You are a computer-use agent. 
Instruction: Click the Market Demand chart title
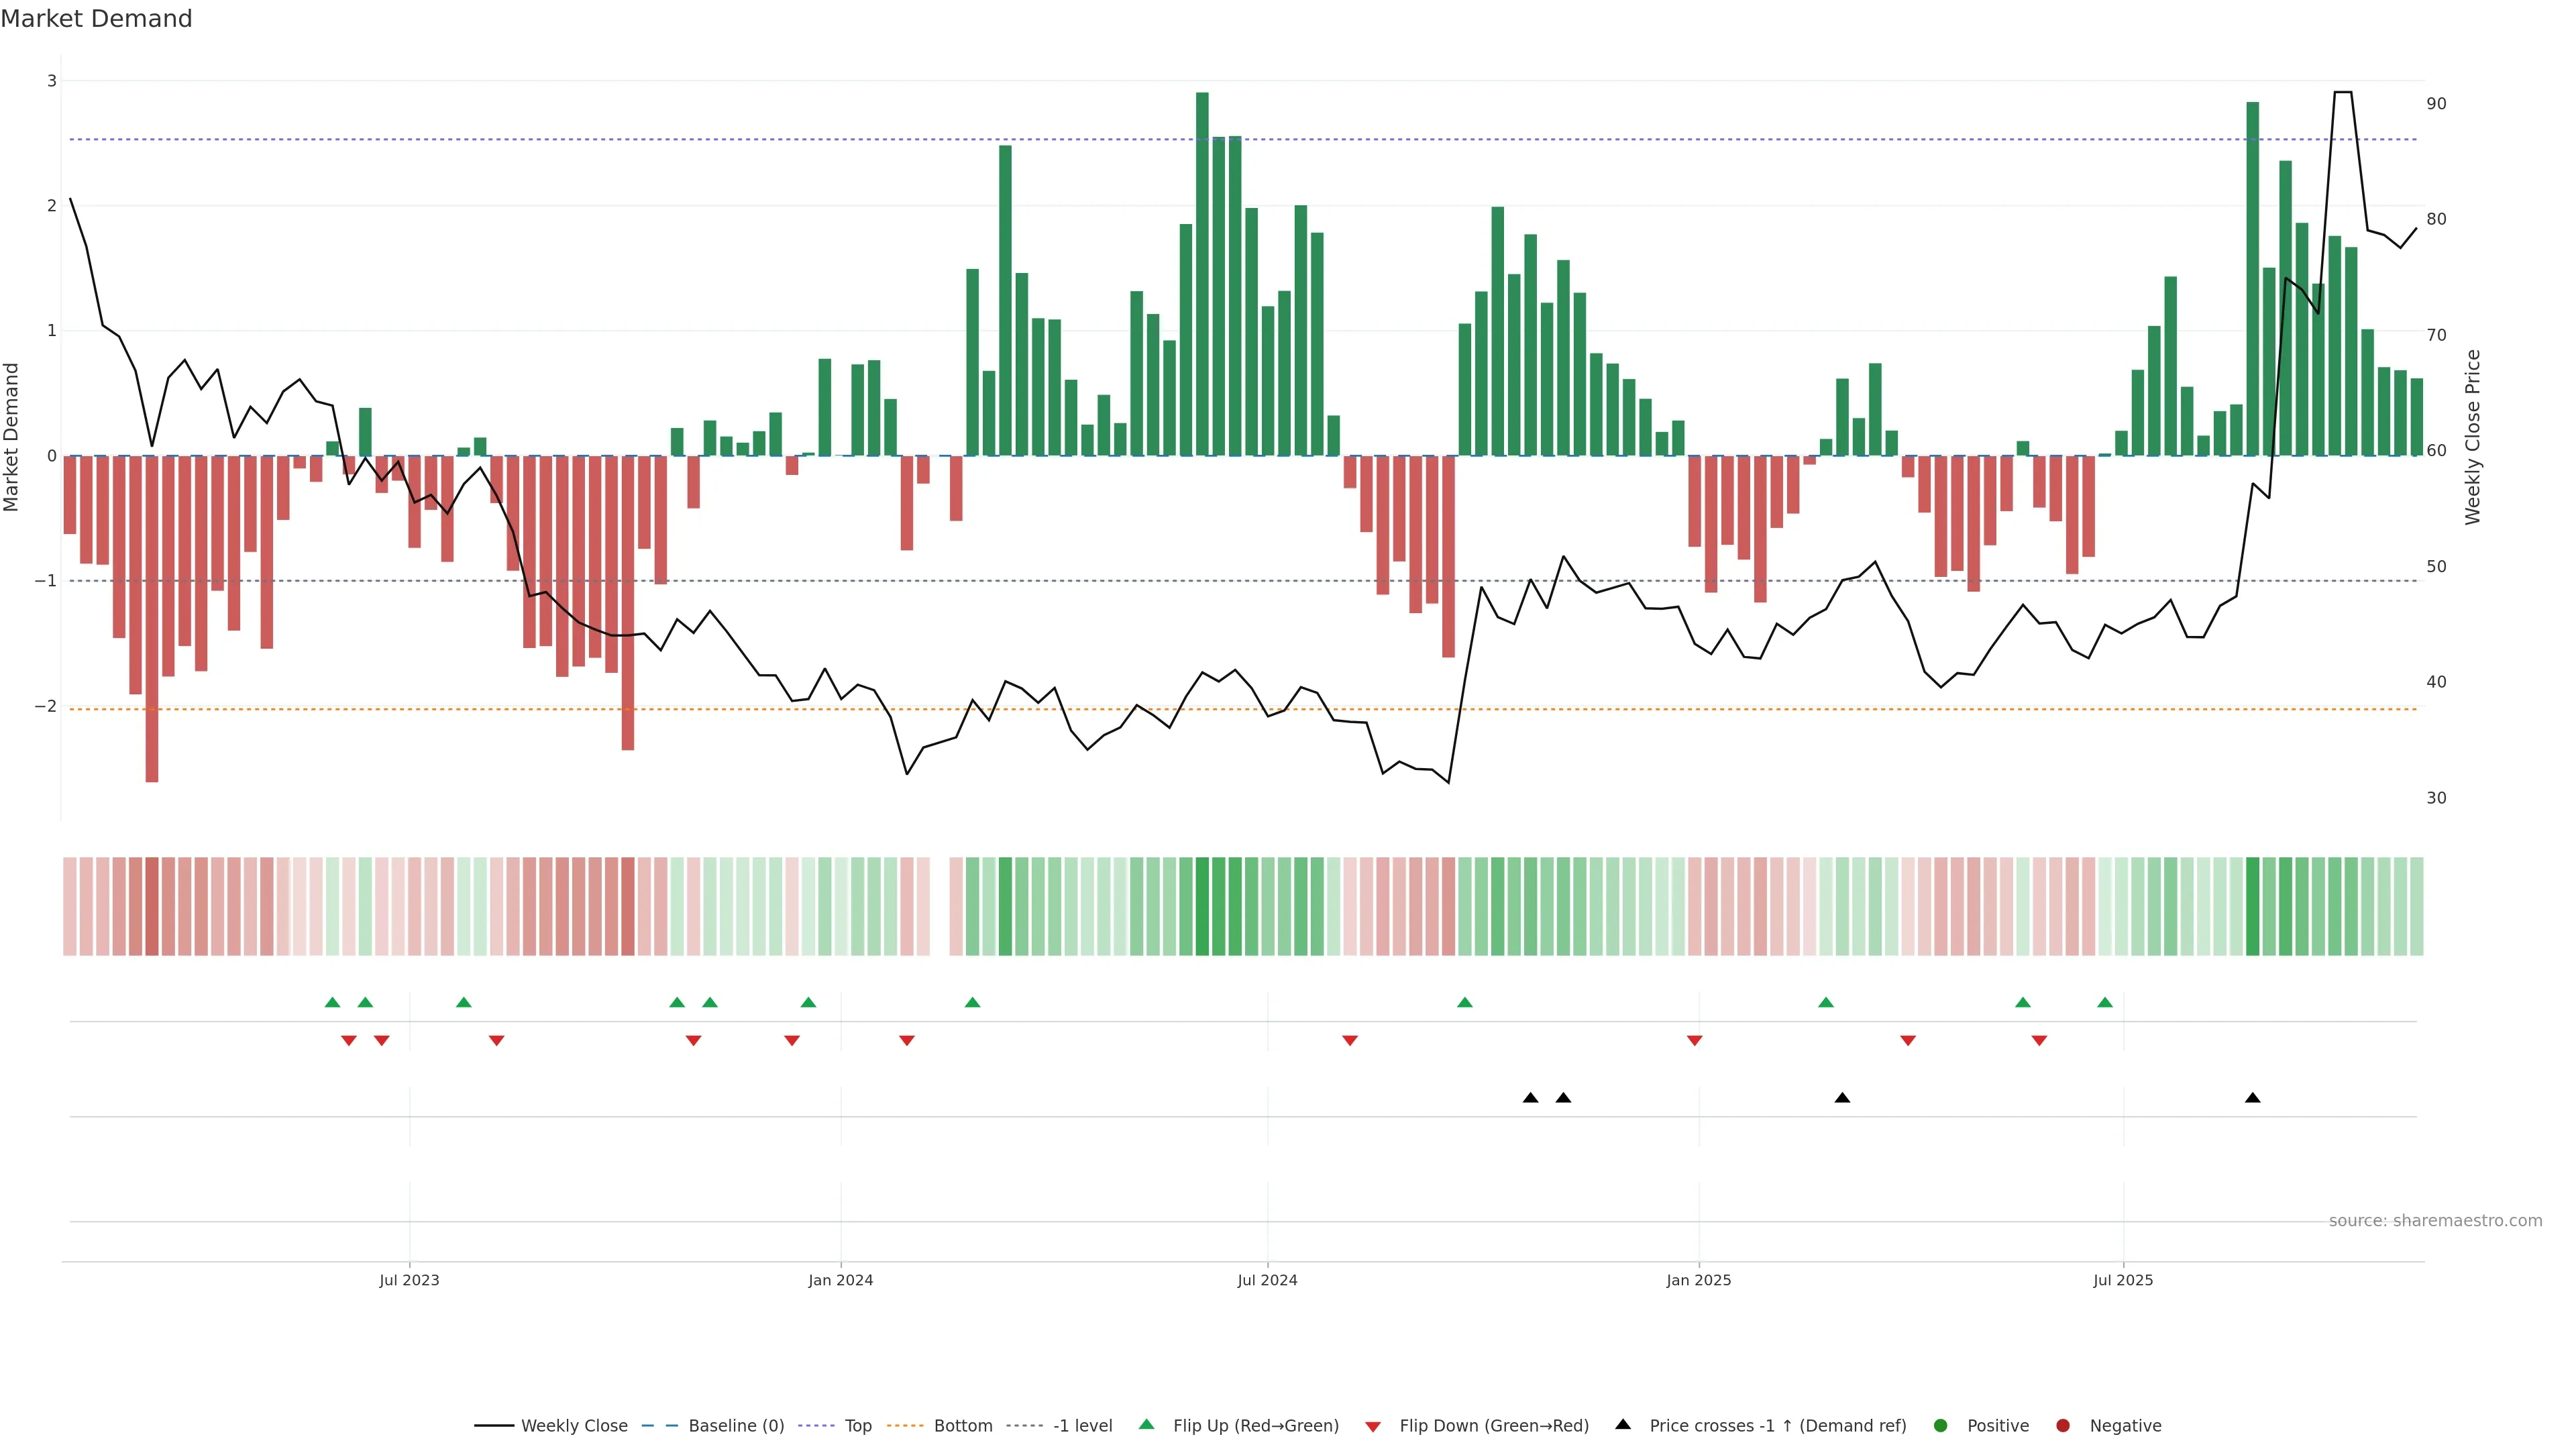(96, 19)
